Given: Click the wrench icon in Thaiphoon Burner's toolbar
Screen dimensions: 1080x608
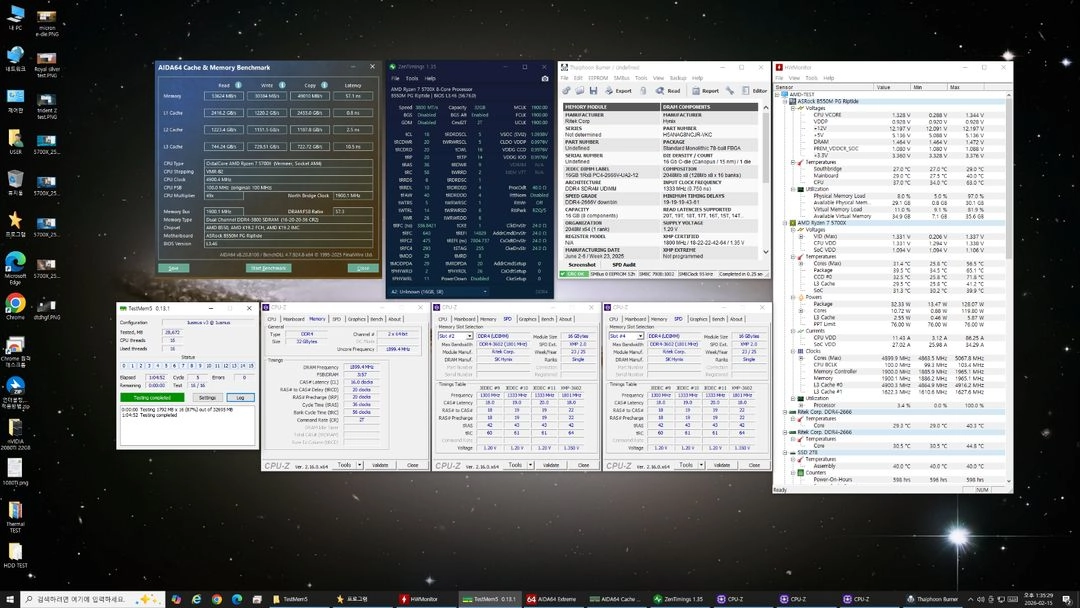Looking at the screenshot, I should (x=729, y=91).
